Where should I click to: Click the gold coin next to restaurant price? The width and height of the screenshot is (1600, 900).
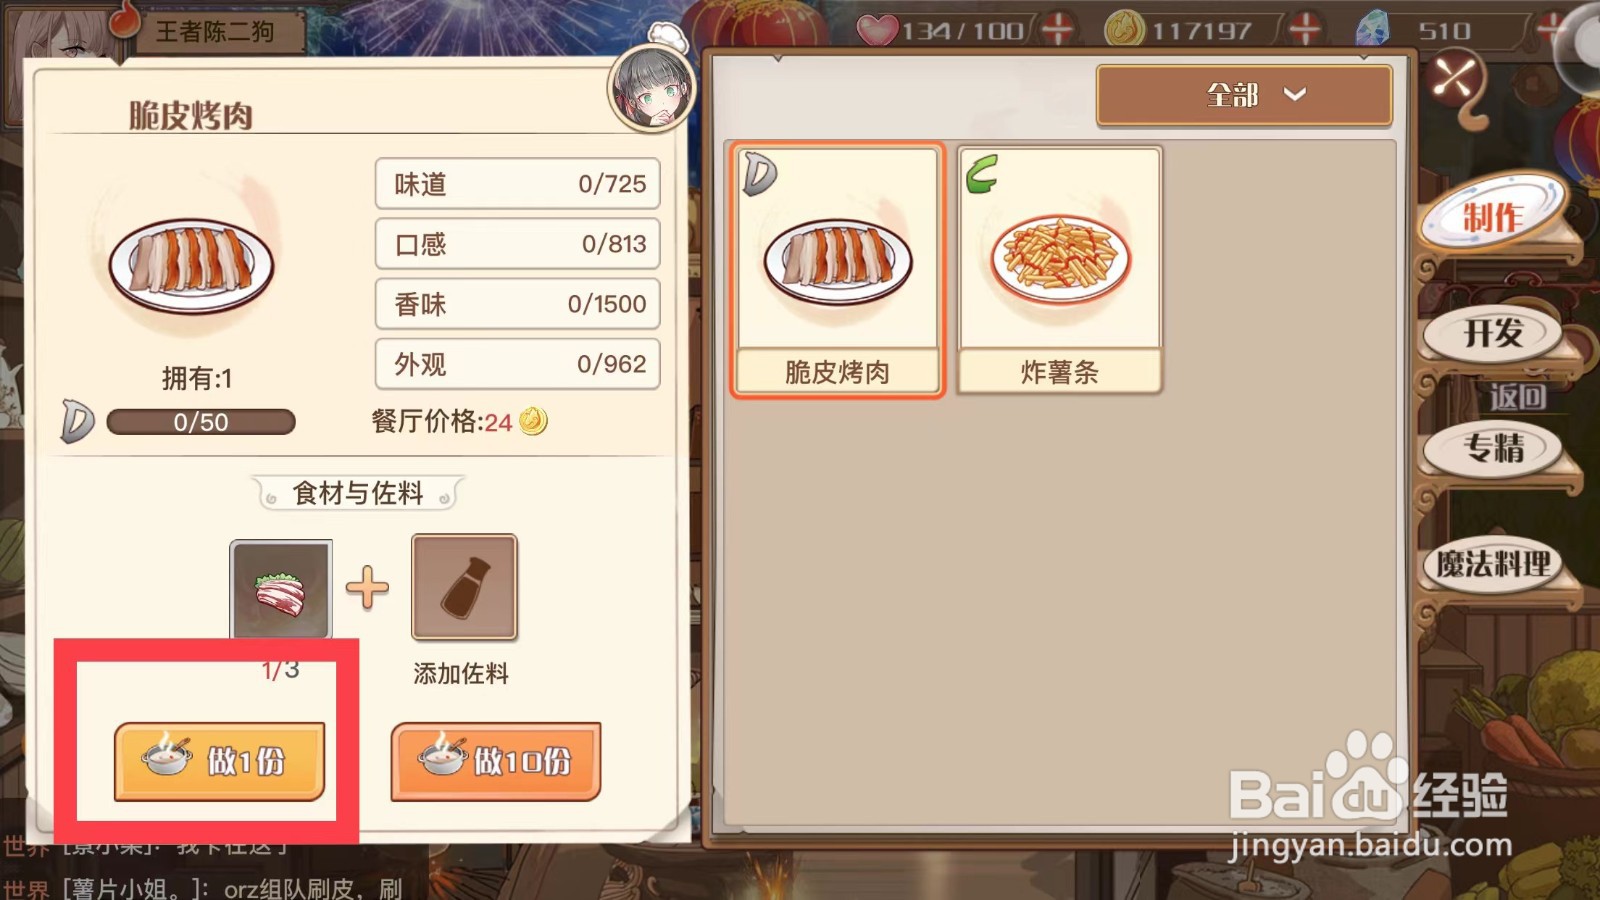534,421
